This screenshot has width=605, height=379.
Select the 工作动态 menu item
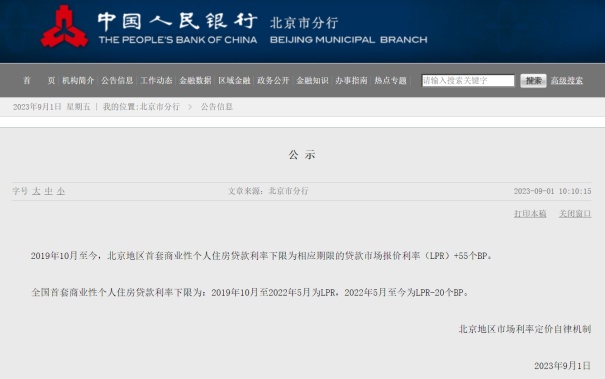click(x=156, y=80)
